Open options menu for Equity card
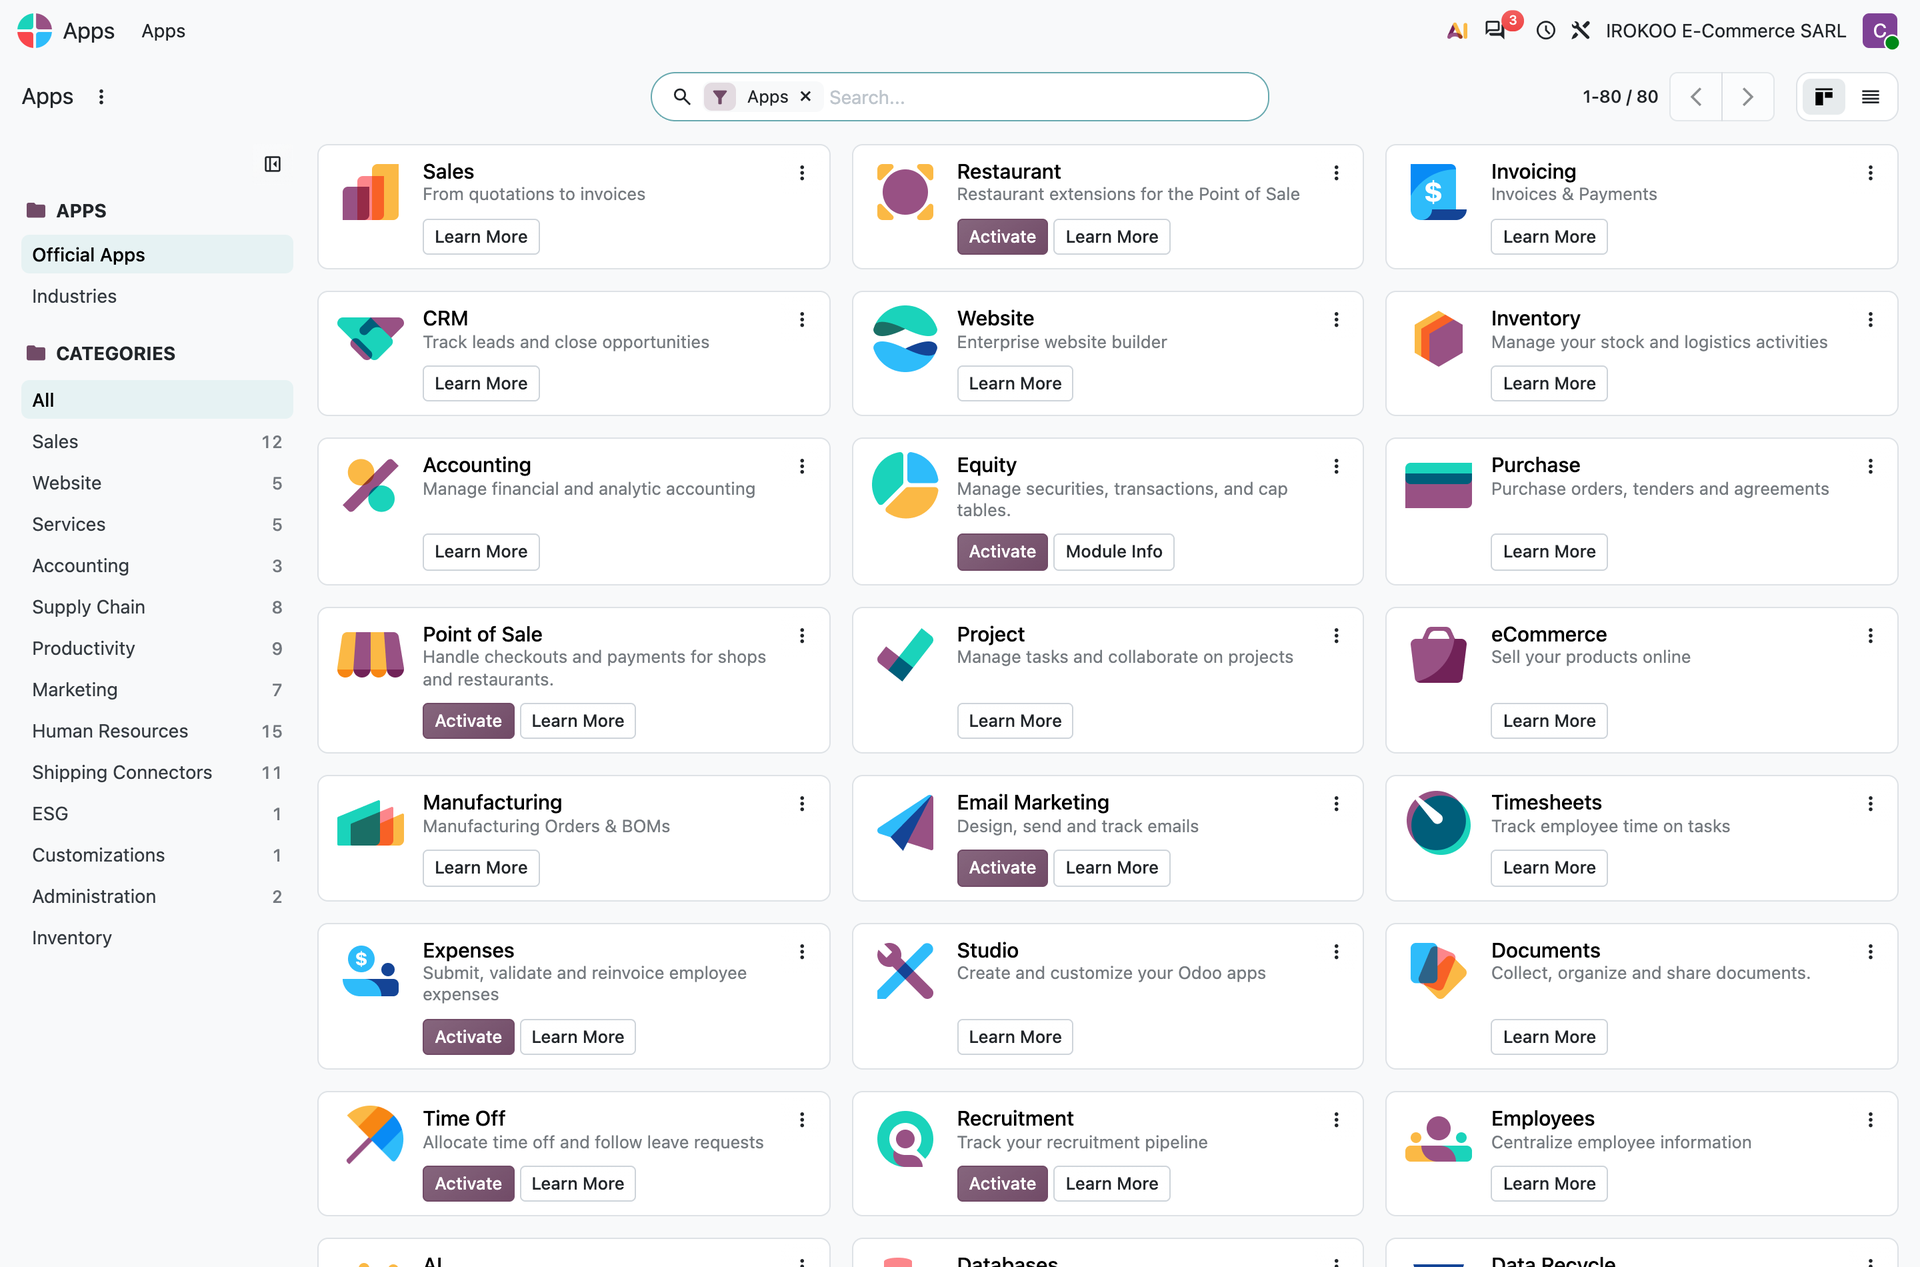Viewport: 1920px width, 1267px height. [1336, 466]
